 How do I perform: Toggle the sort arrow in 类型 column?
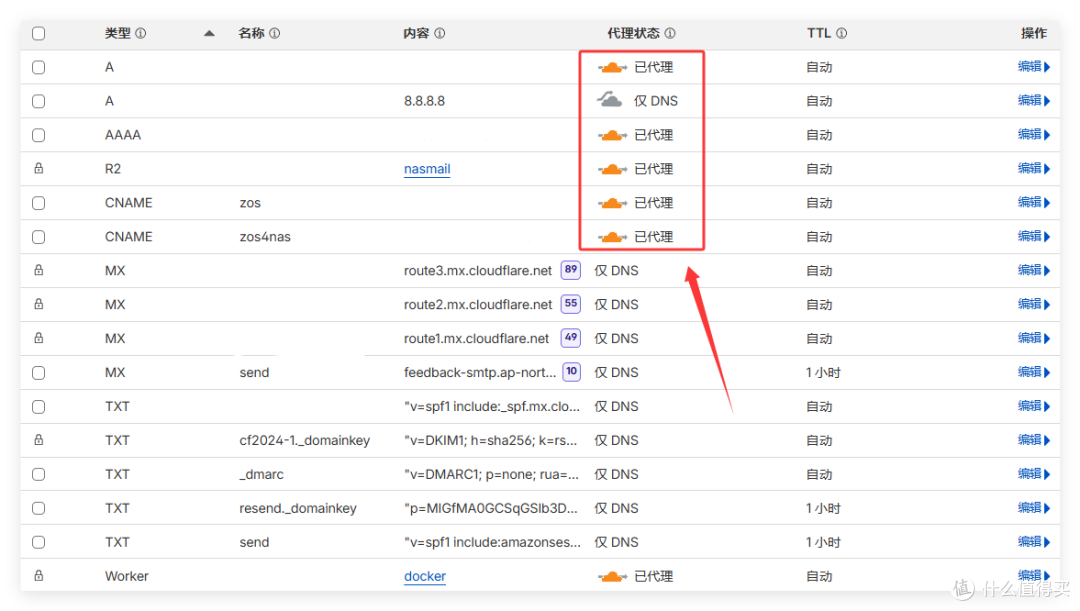(209, 33)
